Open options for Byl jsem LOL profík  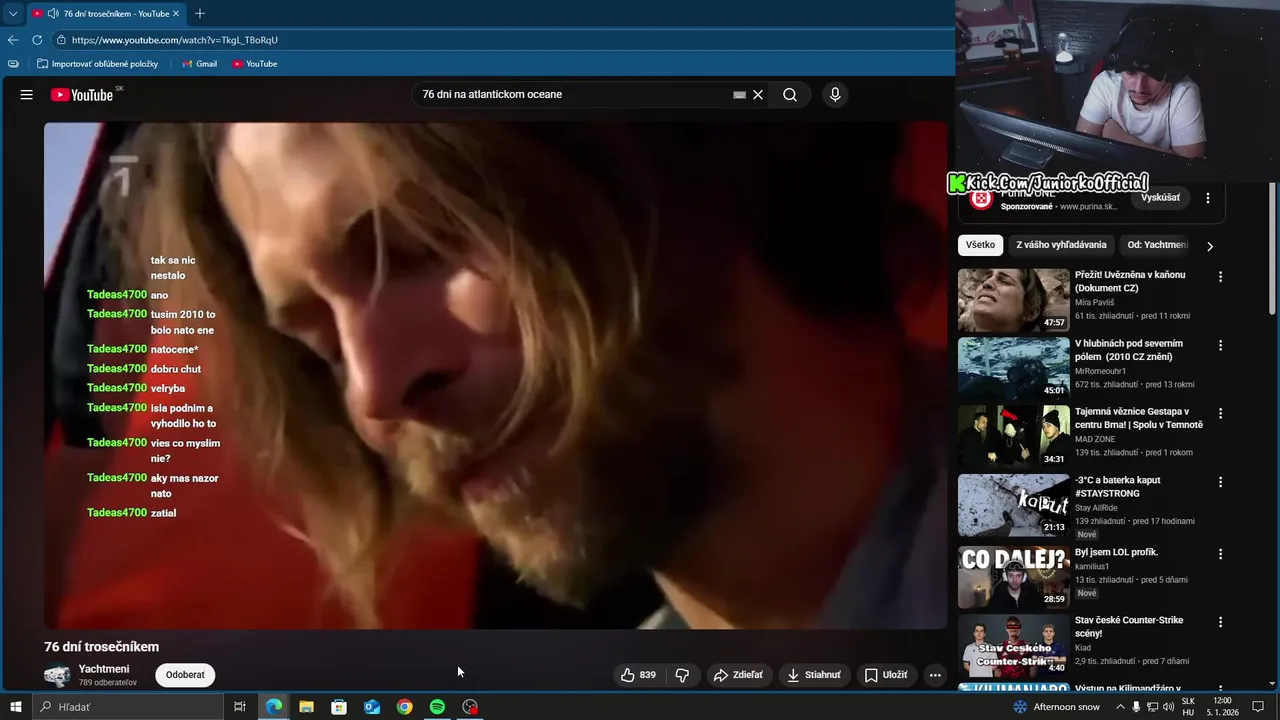[1220, 554]
